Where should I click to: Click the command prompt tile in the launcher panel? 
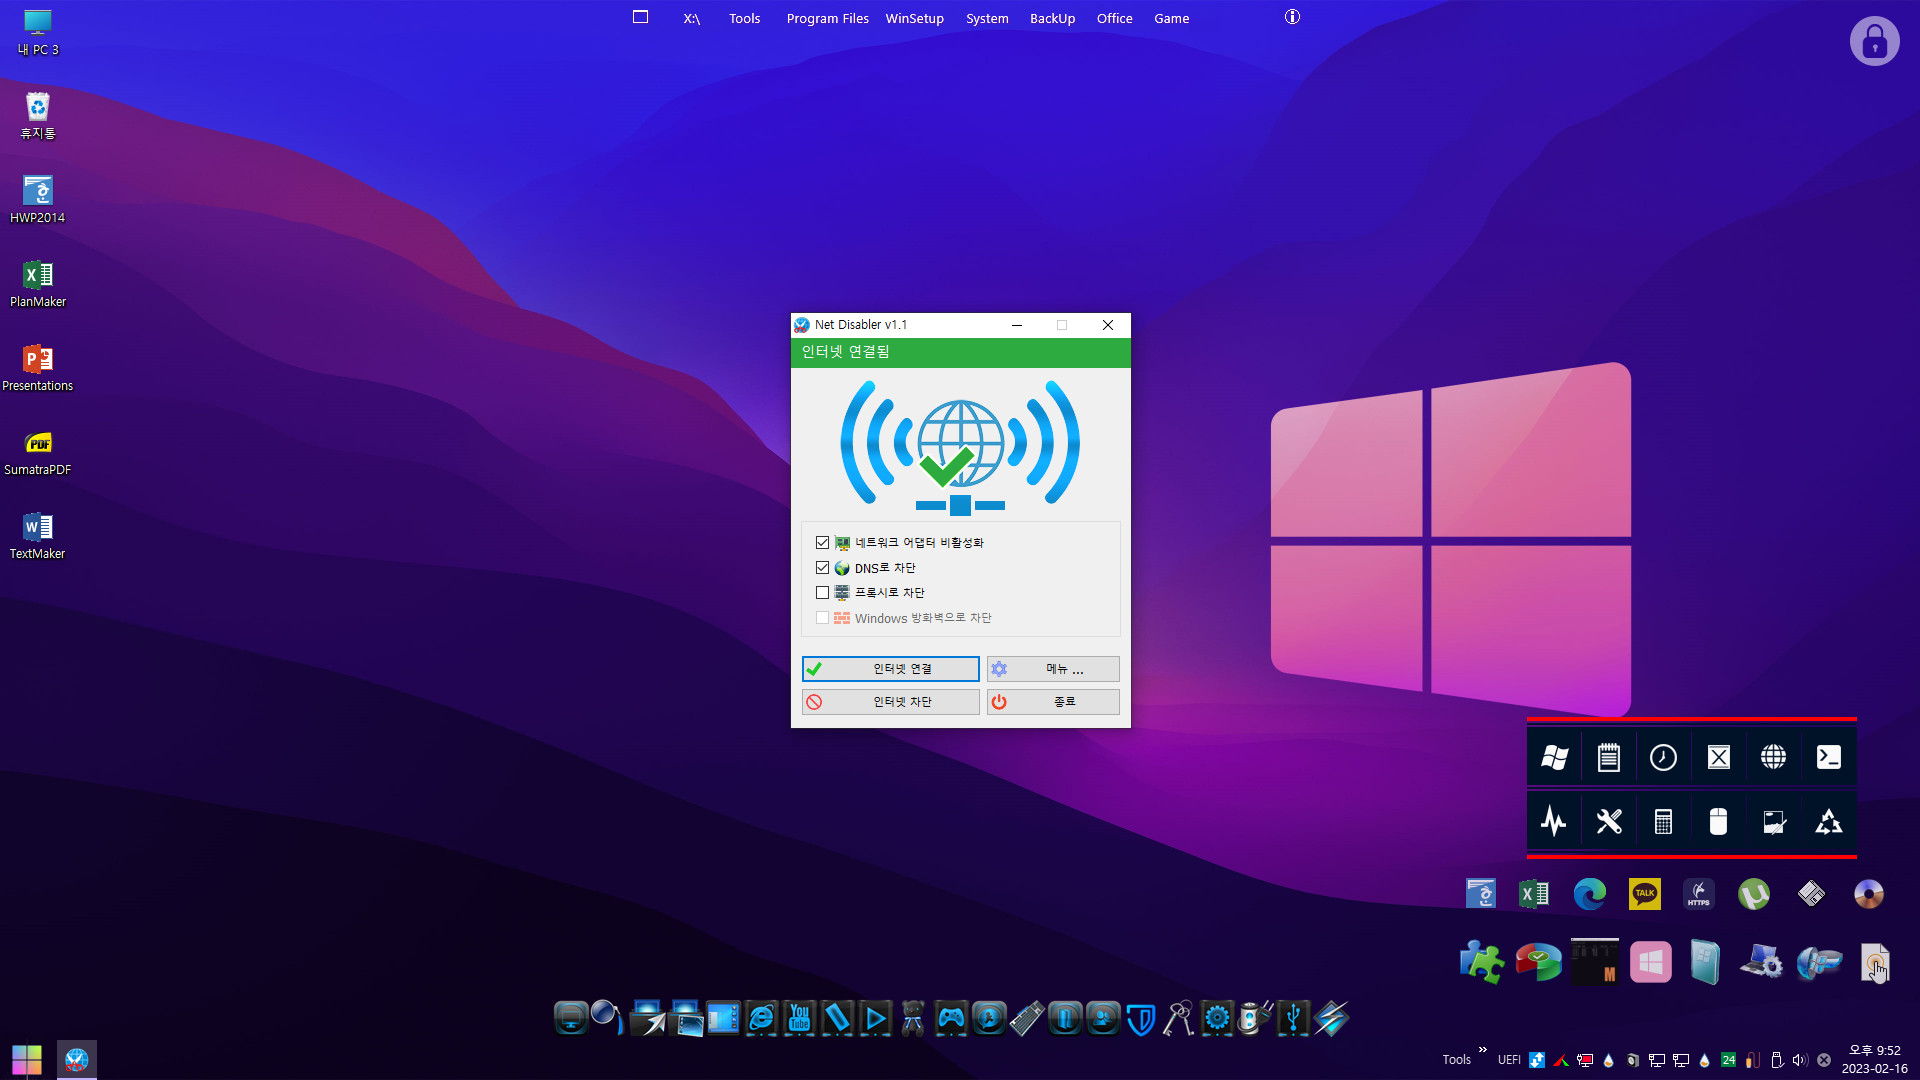click(1828, 757)
